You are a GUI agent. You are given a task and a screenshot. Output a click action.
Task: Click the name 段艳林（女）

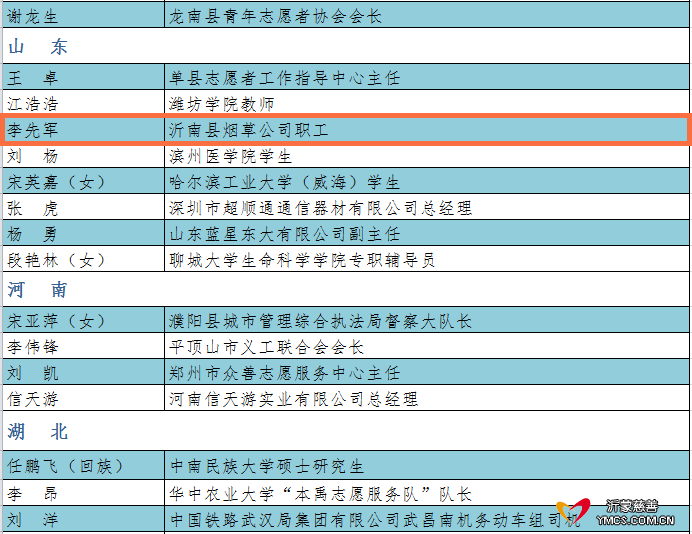click(56, 260)
